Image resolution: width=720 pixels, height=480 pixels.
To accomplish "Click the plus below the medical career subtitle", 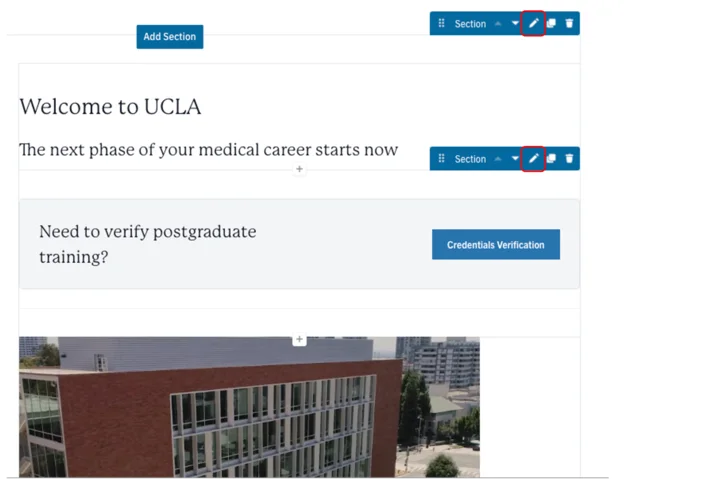I will [299, 169].
